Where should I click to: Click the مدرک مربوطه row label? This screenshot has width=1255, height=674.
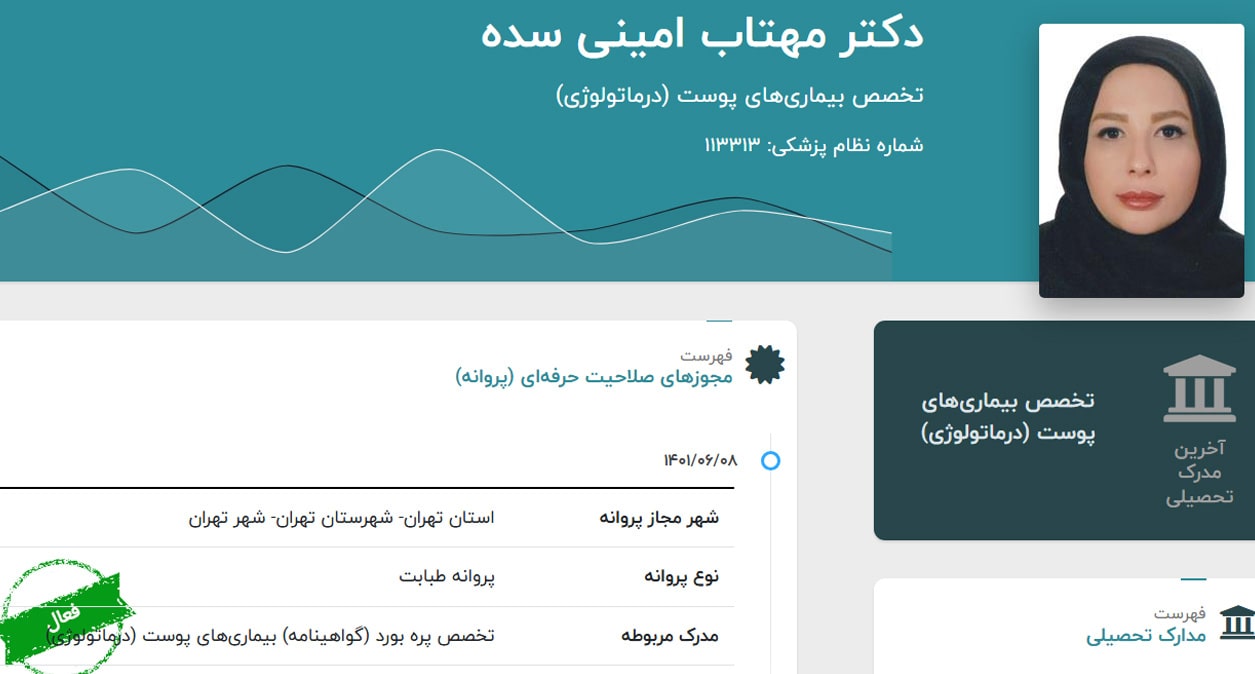tap(670, 636)
